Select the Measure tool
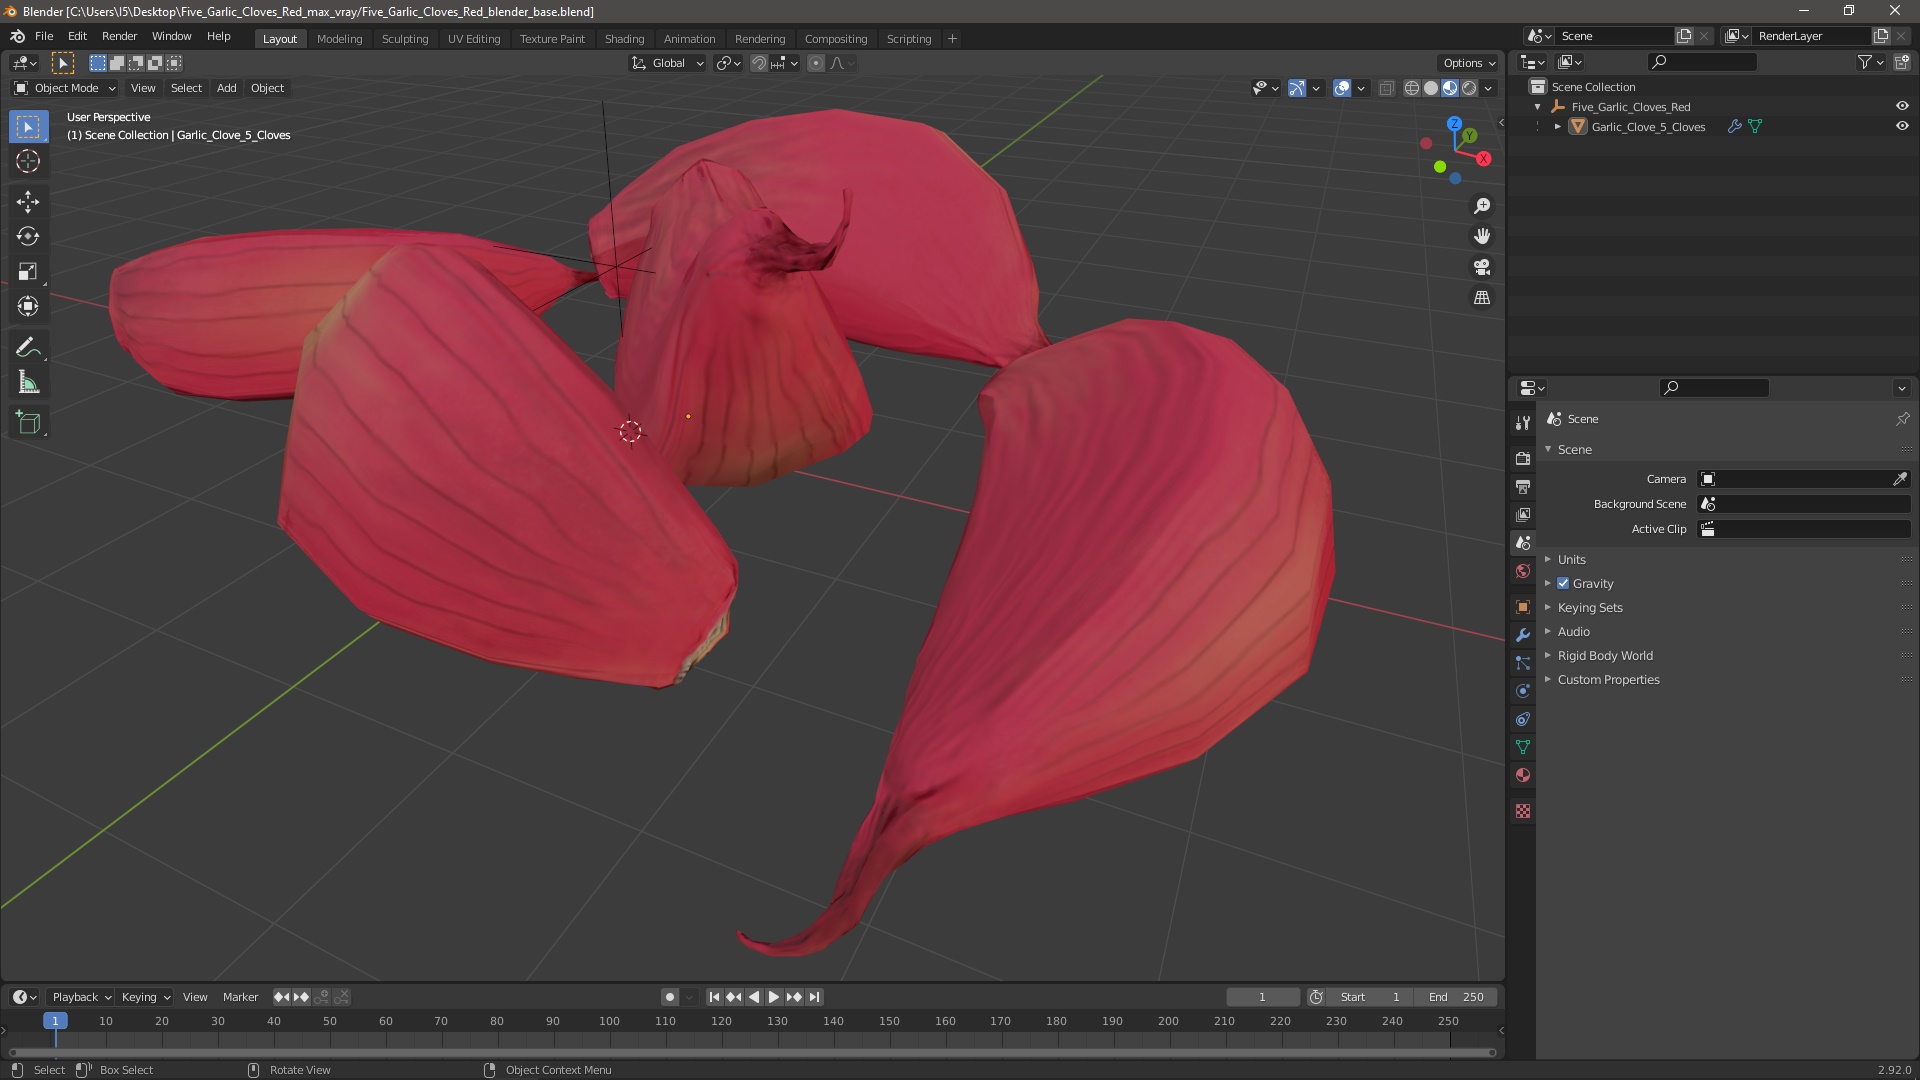1920x1080 pixels. pos(28,384)
